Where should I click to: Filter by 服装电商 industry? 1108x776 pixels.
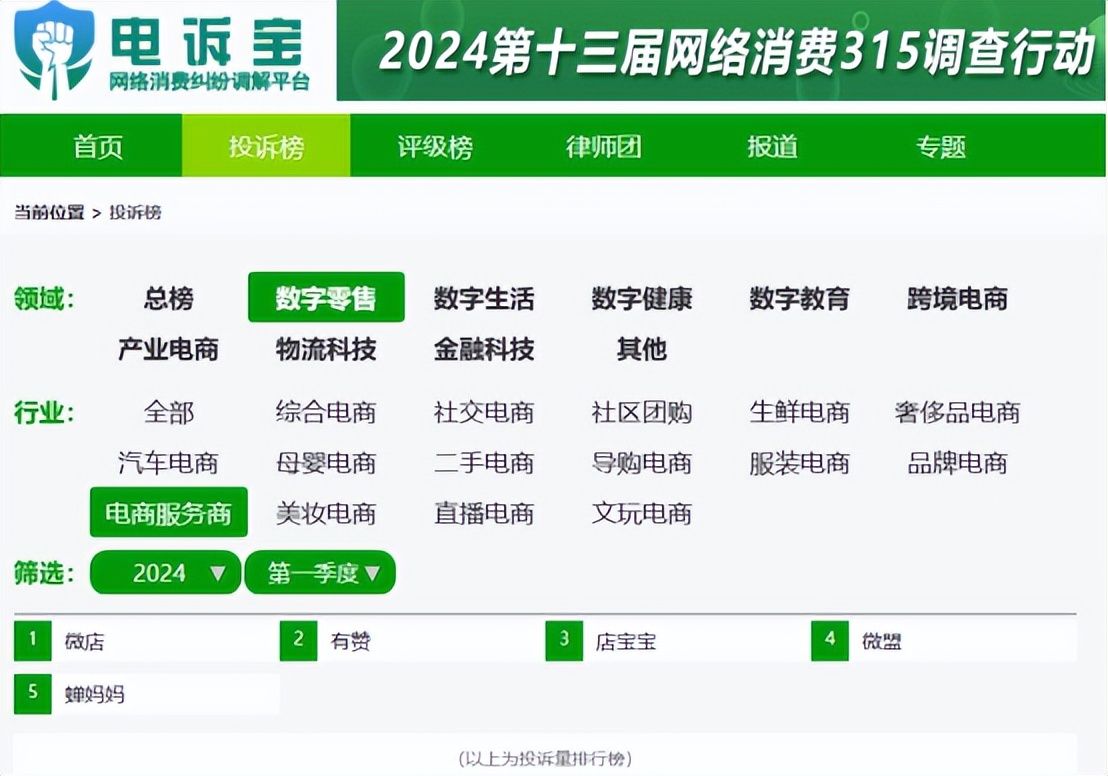tap(799, 462)
